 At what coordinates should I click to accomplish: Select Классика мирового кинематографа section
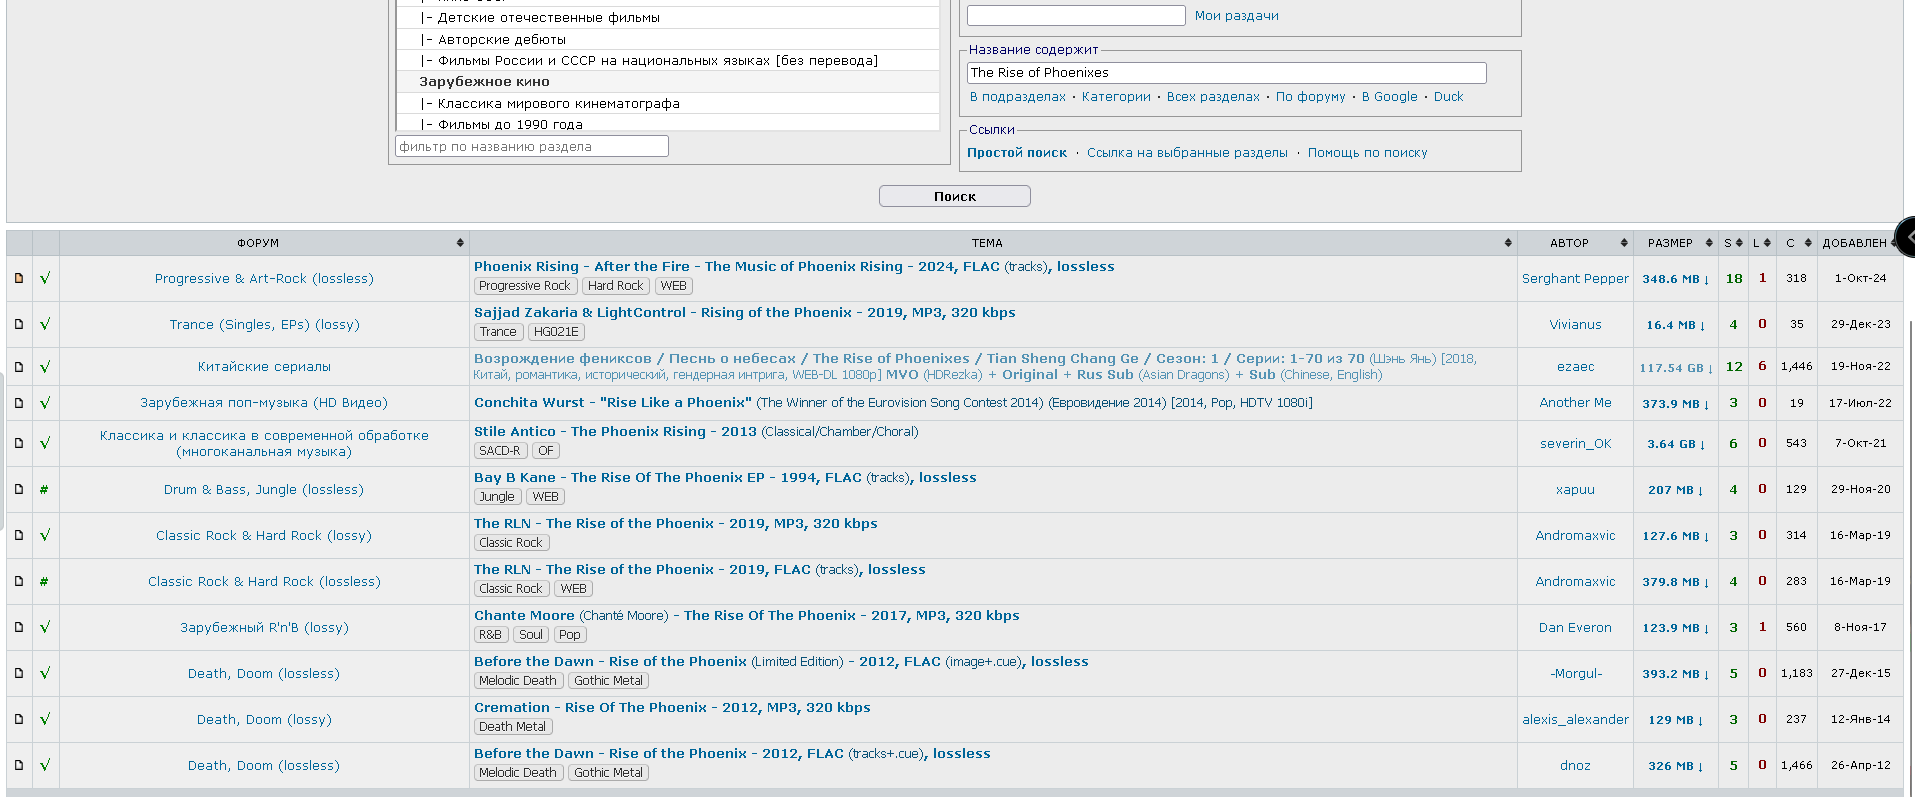coord(667,103)
